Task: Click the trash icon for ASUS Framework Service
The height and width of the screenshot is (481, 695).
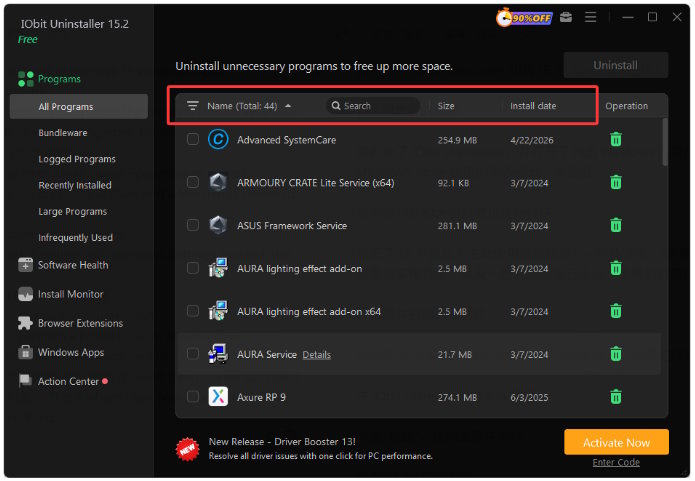Action: pyautogui.click(x=616, y=225)
